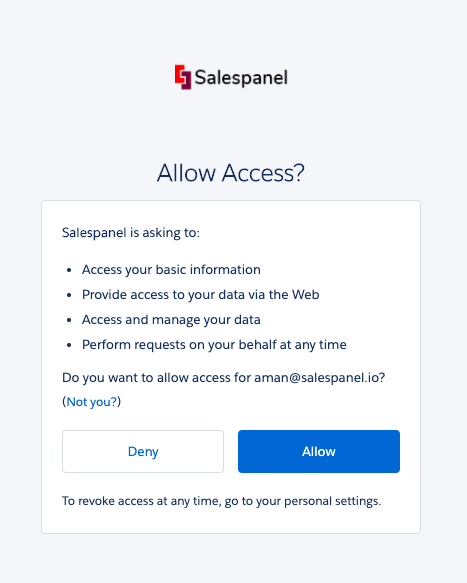Viewport: 467px width, 583px height.
Task: Select "Perform requests on your behalf" item
Action: click(214, 345)
